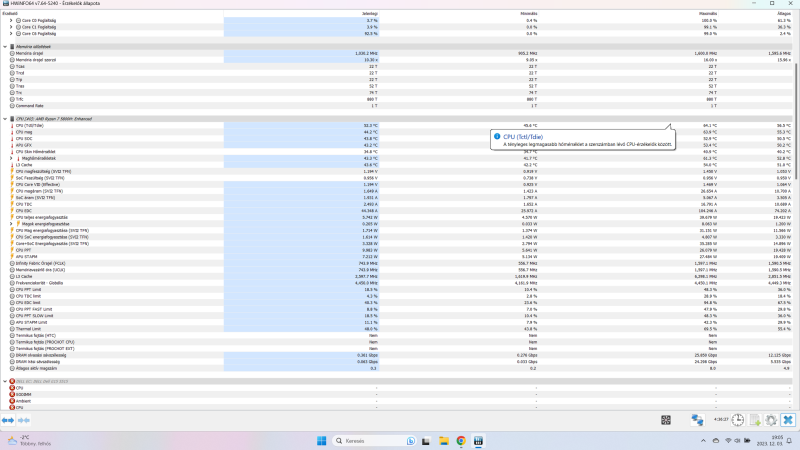
Task: Click the fit-to-window icon in bottom toolbar
Action: click(x=666, y=420)
